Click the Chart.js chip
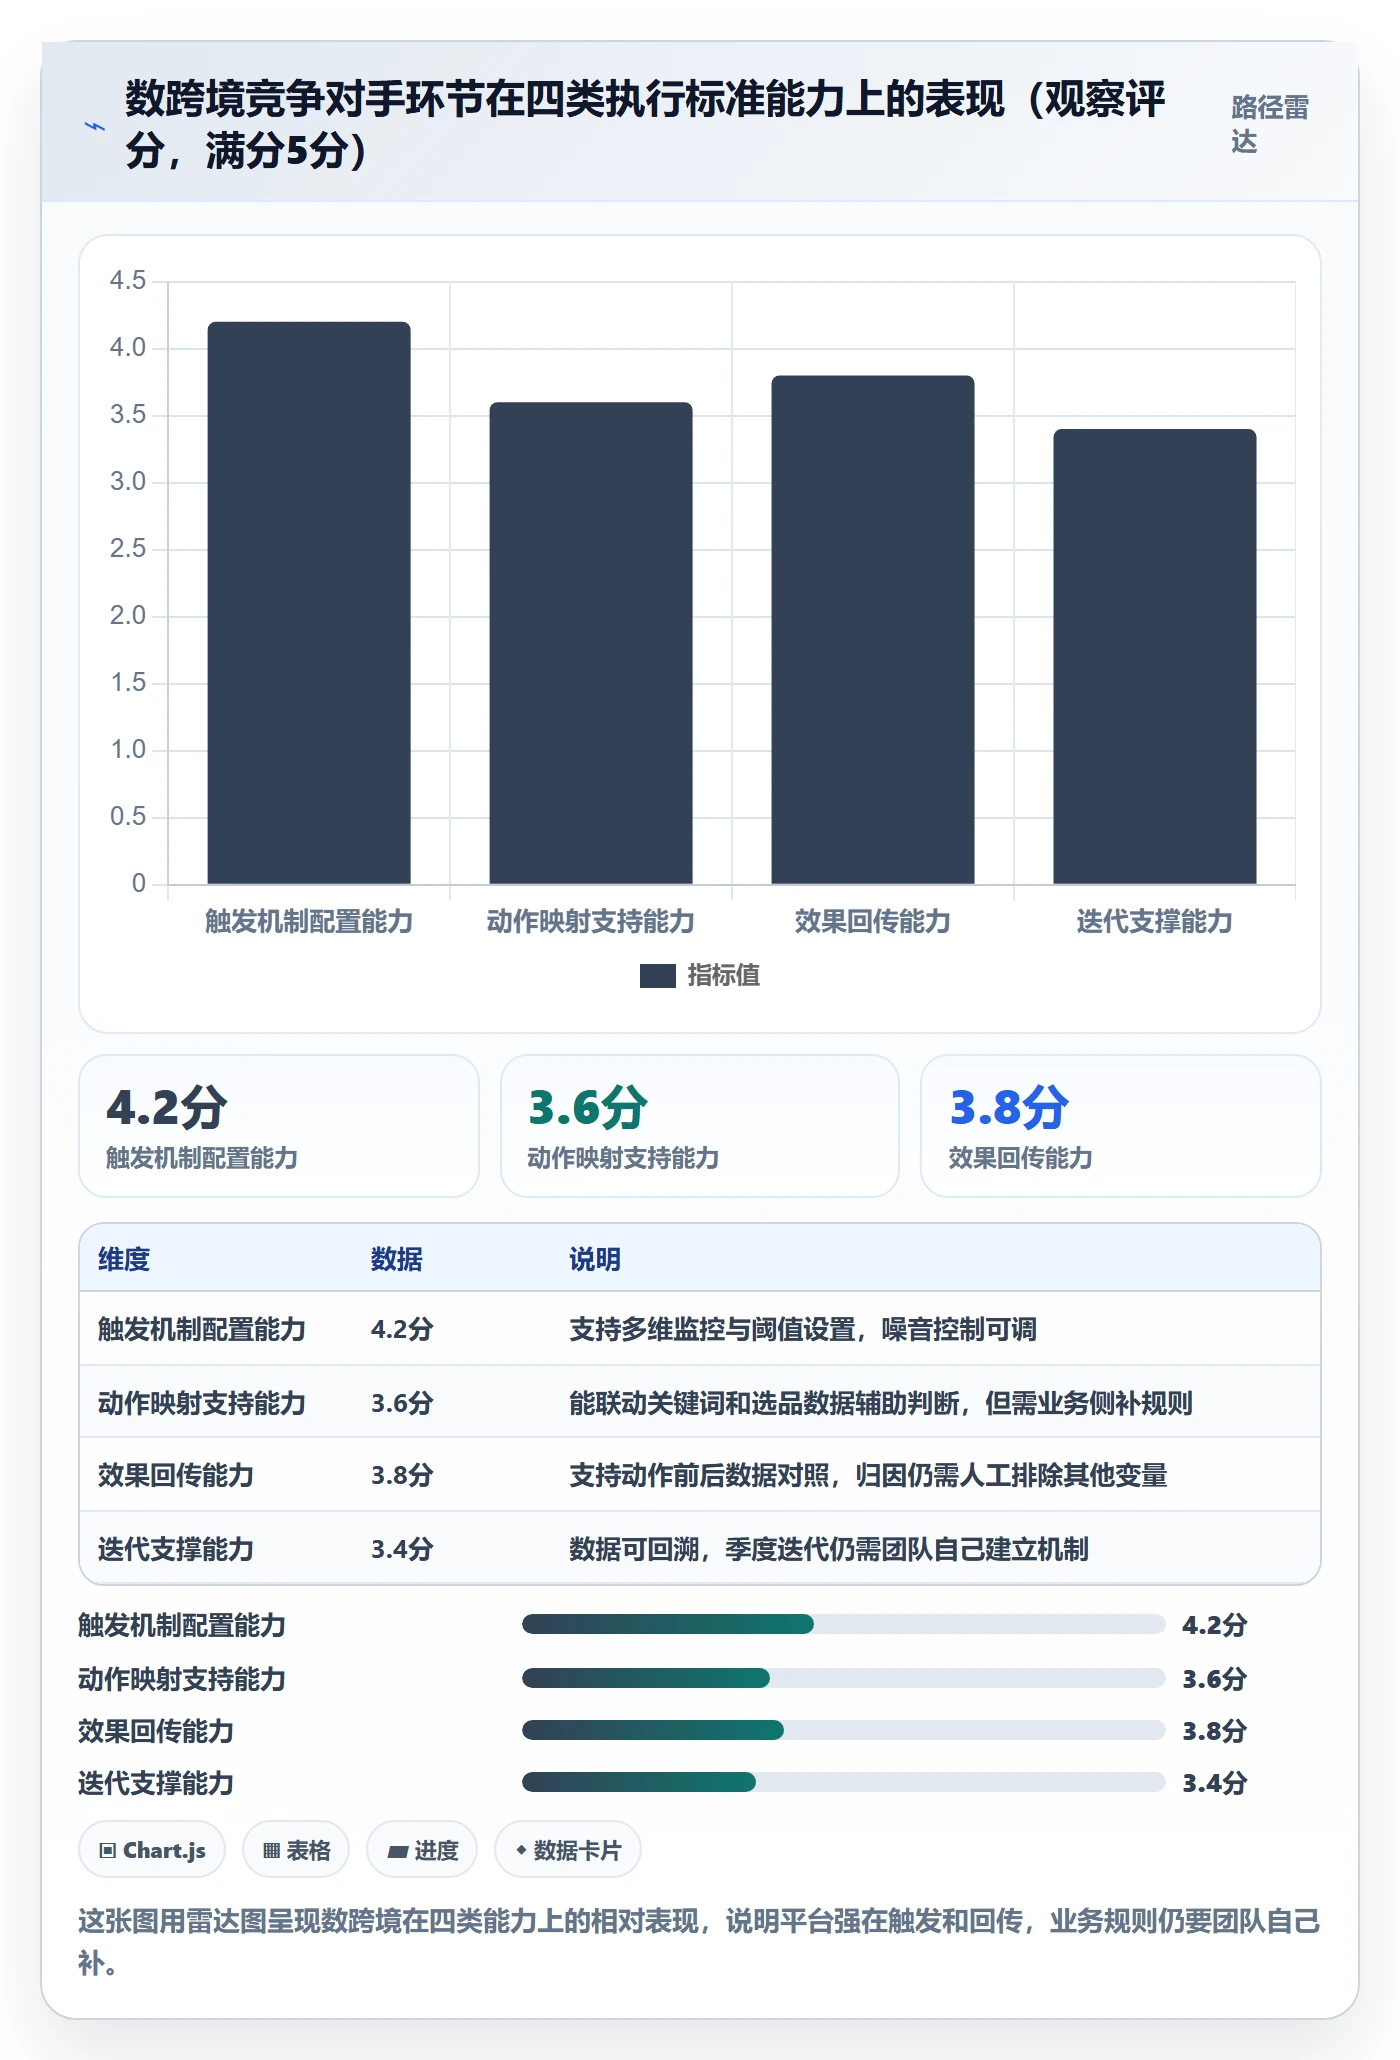Image resolution: width=1400 pixels, height=2060 pixels. click(x=152, y=1850)
